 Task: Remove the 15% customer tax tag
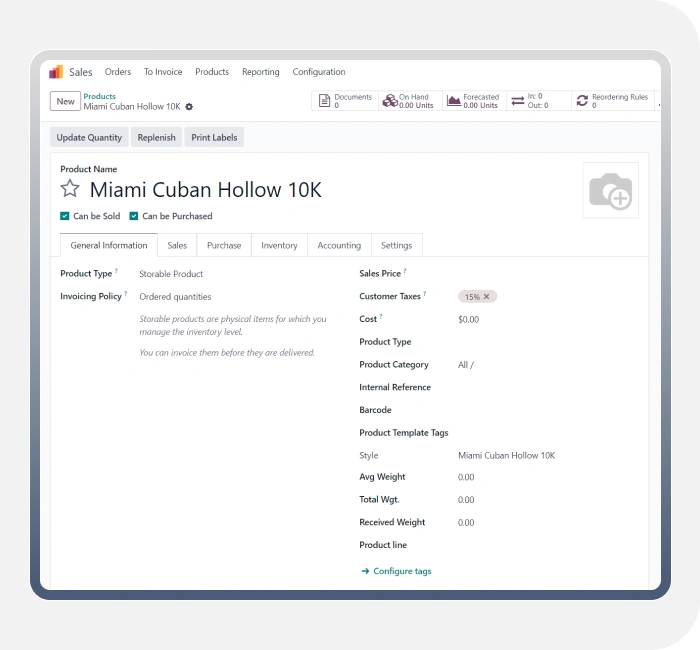tap(487, 296)
